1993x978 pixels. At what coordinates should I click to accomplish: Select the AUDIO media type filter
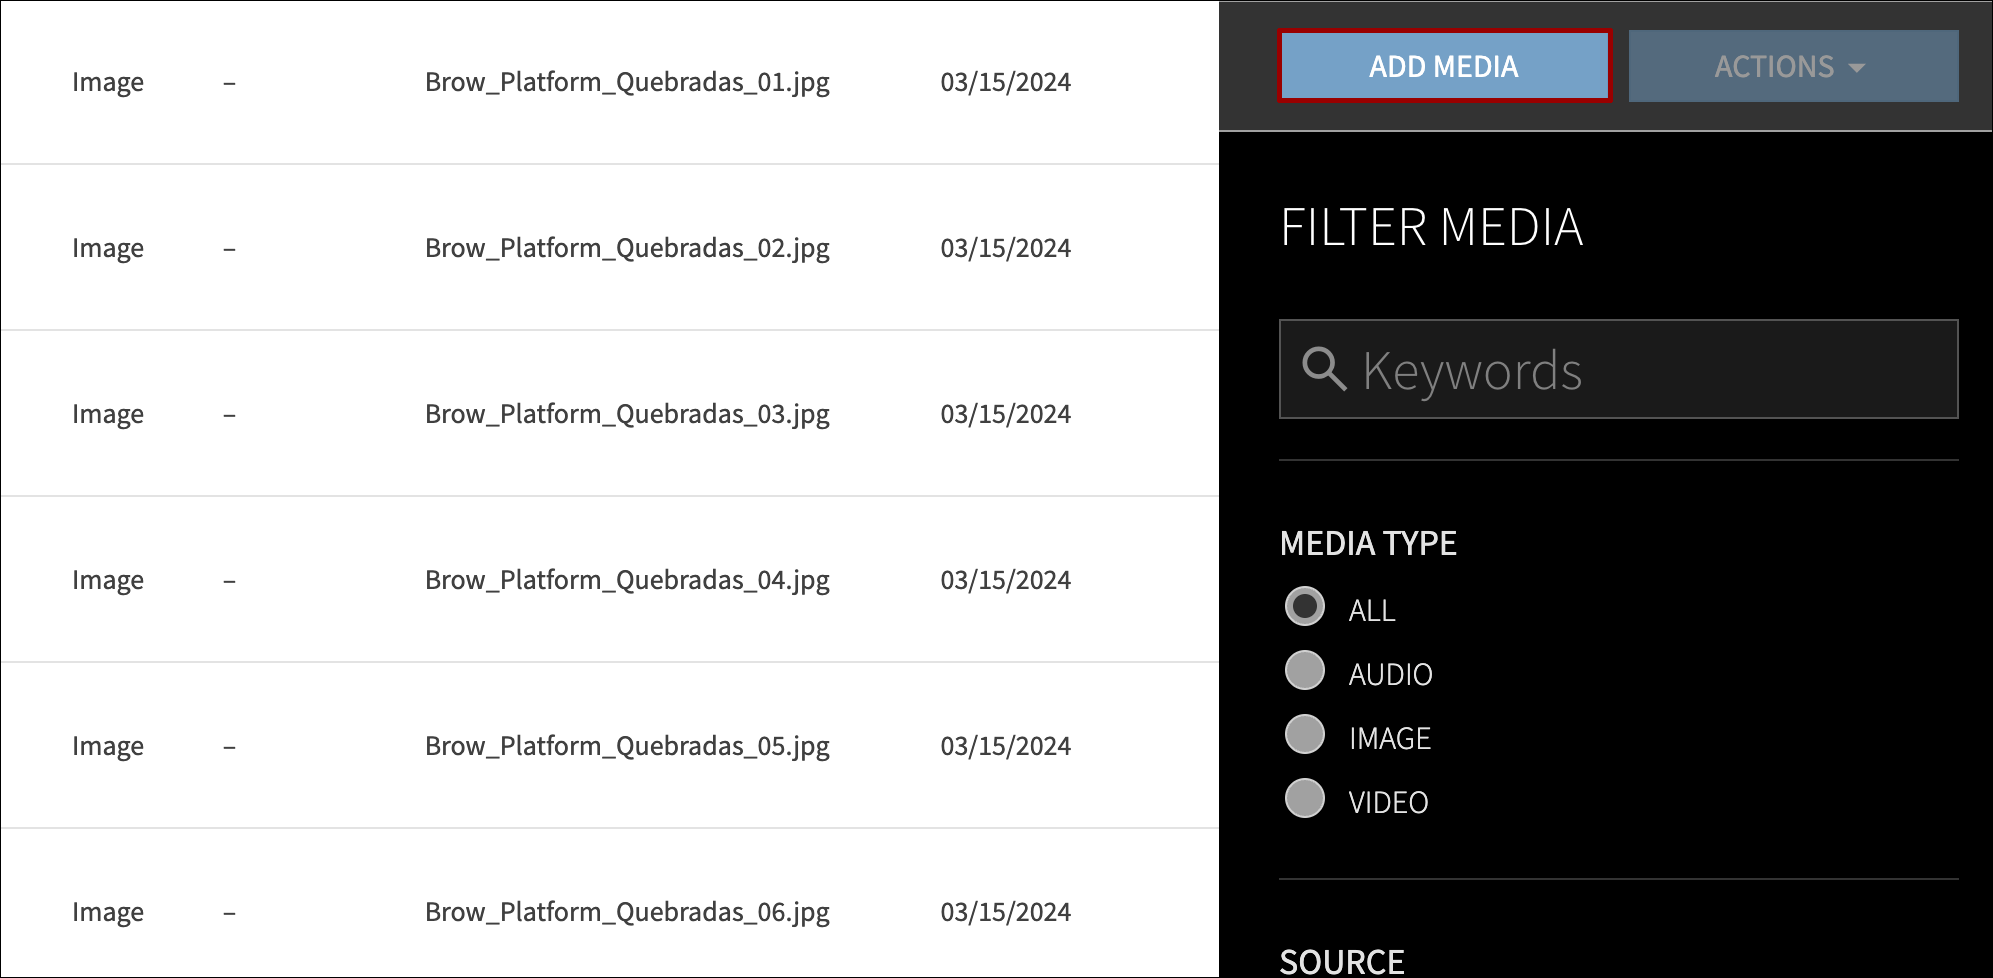click(1305, 672)
